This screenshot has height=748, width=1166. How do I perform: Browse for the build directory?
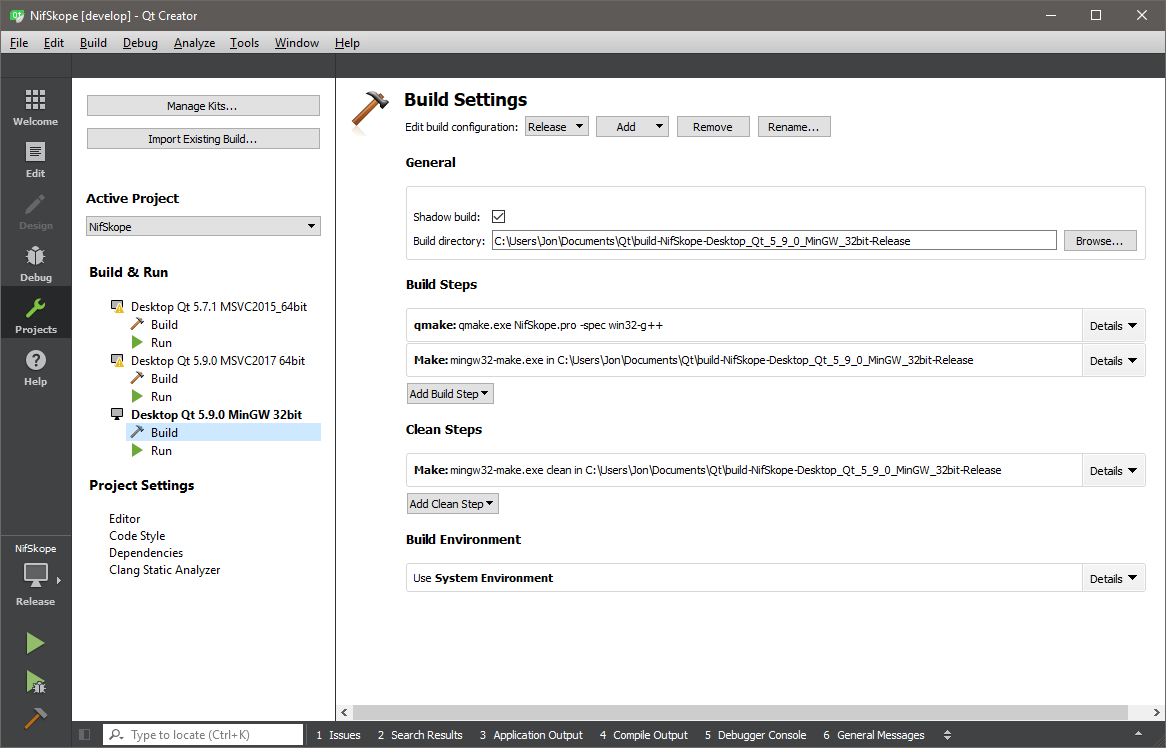(1100, 240)
